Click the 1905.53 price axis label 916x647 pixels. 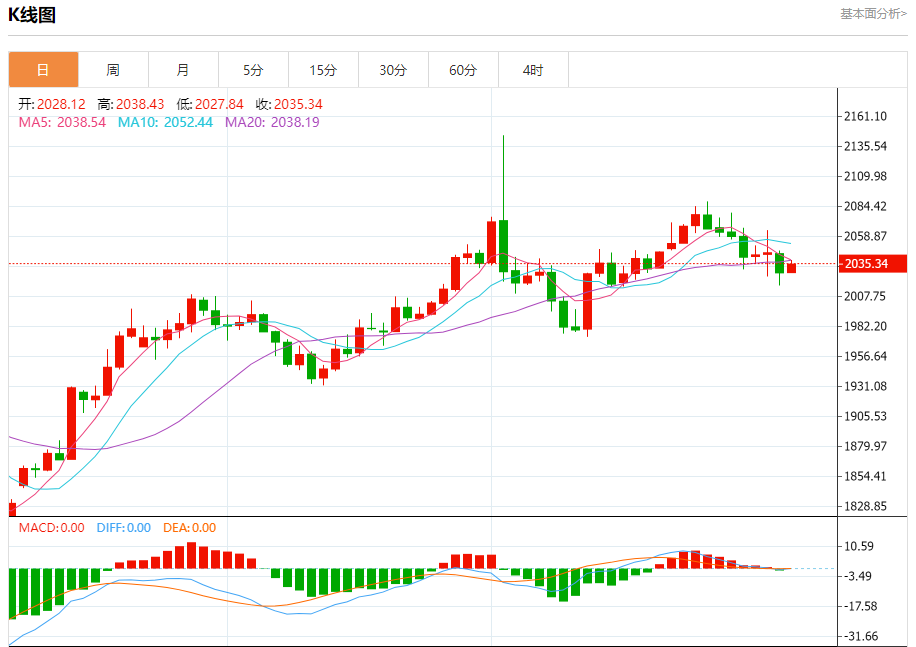pos(865,416)
